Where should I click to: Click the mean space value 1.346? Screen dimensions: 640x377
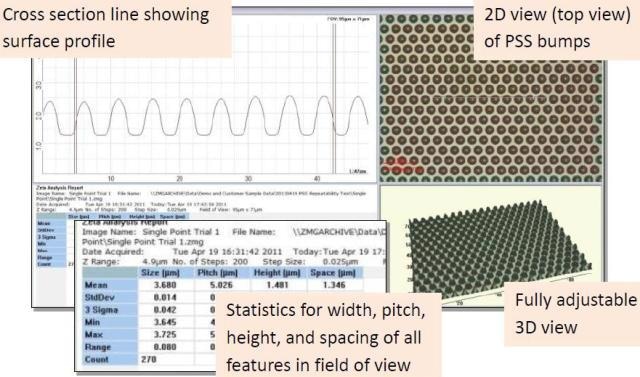point(334,285)
